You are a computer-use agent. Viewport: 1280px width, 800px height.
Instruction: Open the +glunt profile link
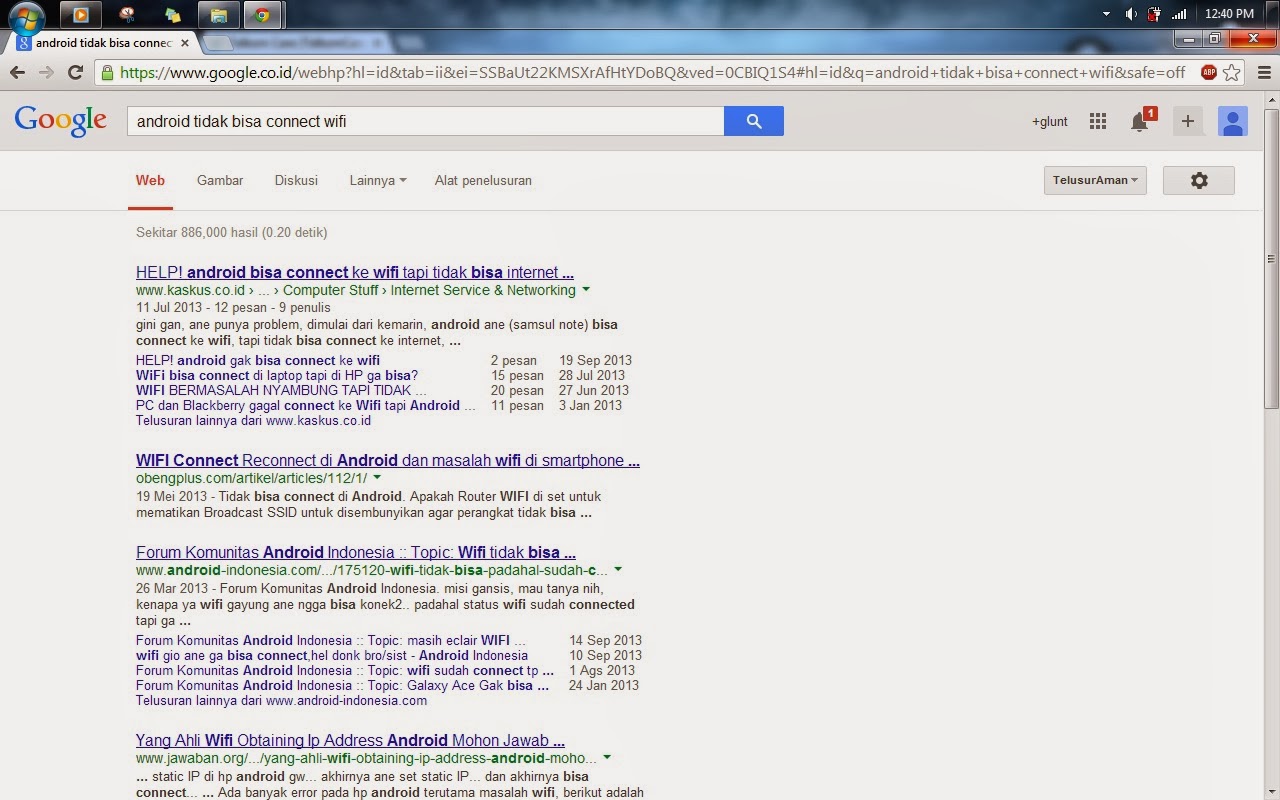click(1050, 121)
